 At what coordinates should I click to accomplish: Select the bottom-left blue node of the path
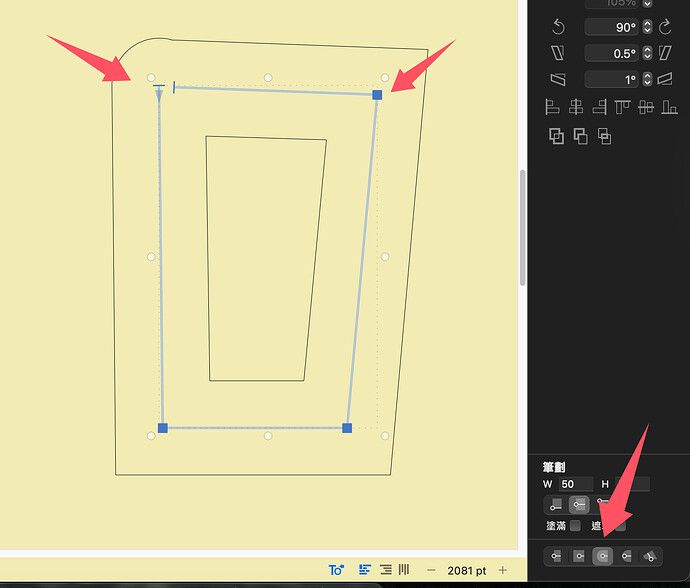[163, 428]
